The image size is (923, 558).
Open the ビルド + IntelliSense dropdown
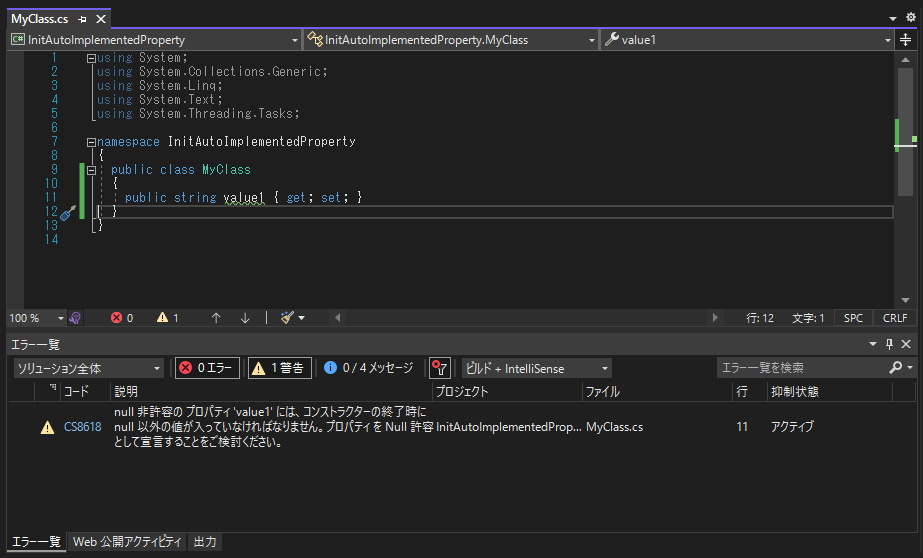tap(537, 368)
